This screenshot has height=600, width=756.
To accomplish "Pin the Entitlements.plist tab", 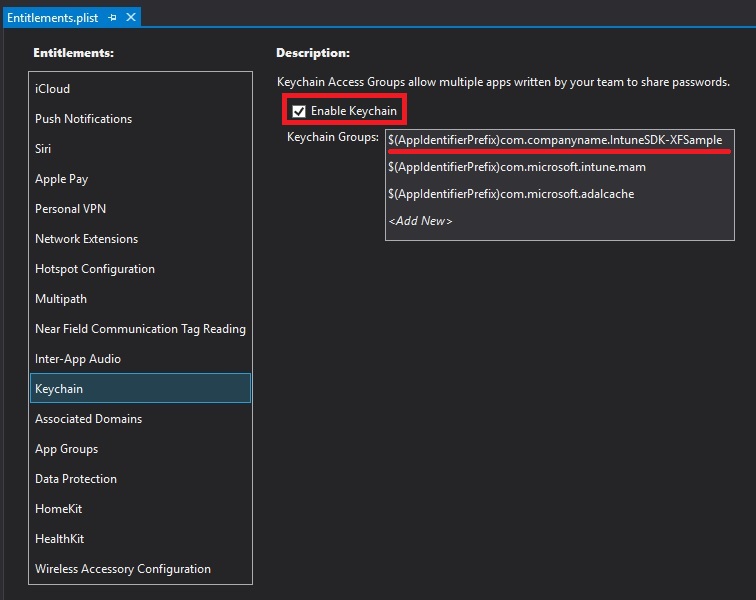I will tap(112, 18).
